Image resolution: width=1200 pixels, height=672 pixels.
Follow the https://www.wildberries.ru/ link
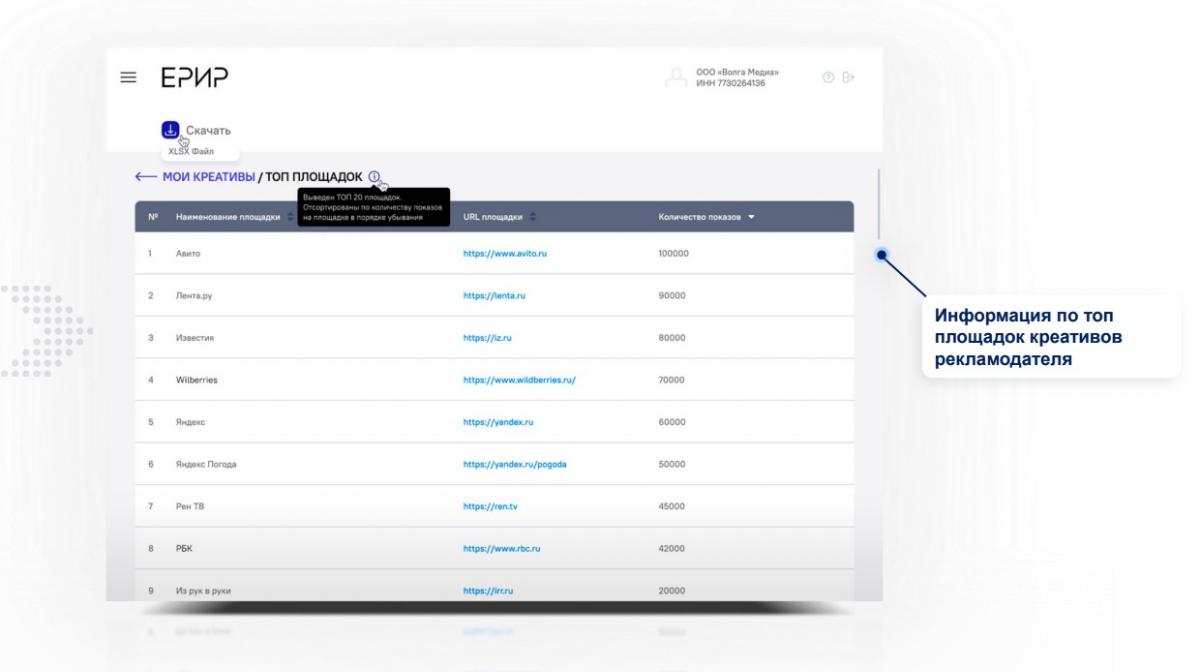(519, 380)
